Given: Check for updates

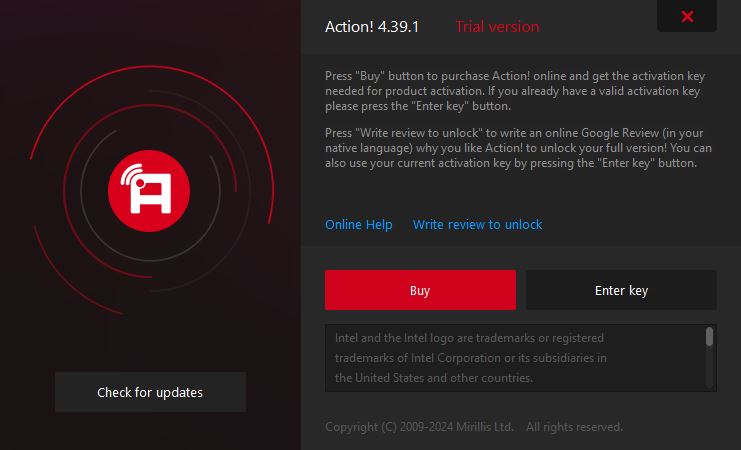Looking at the screenshot, I should (x=150, y=392).
